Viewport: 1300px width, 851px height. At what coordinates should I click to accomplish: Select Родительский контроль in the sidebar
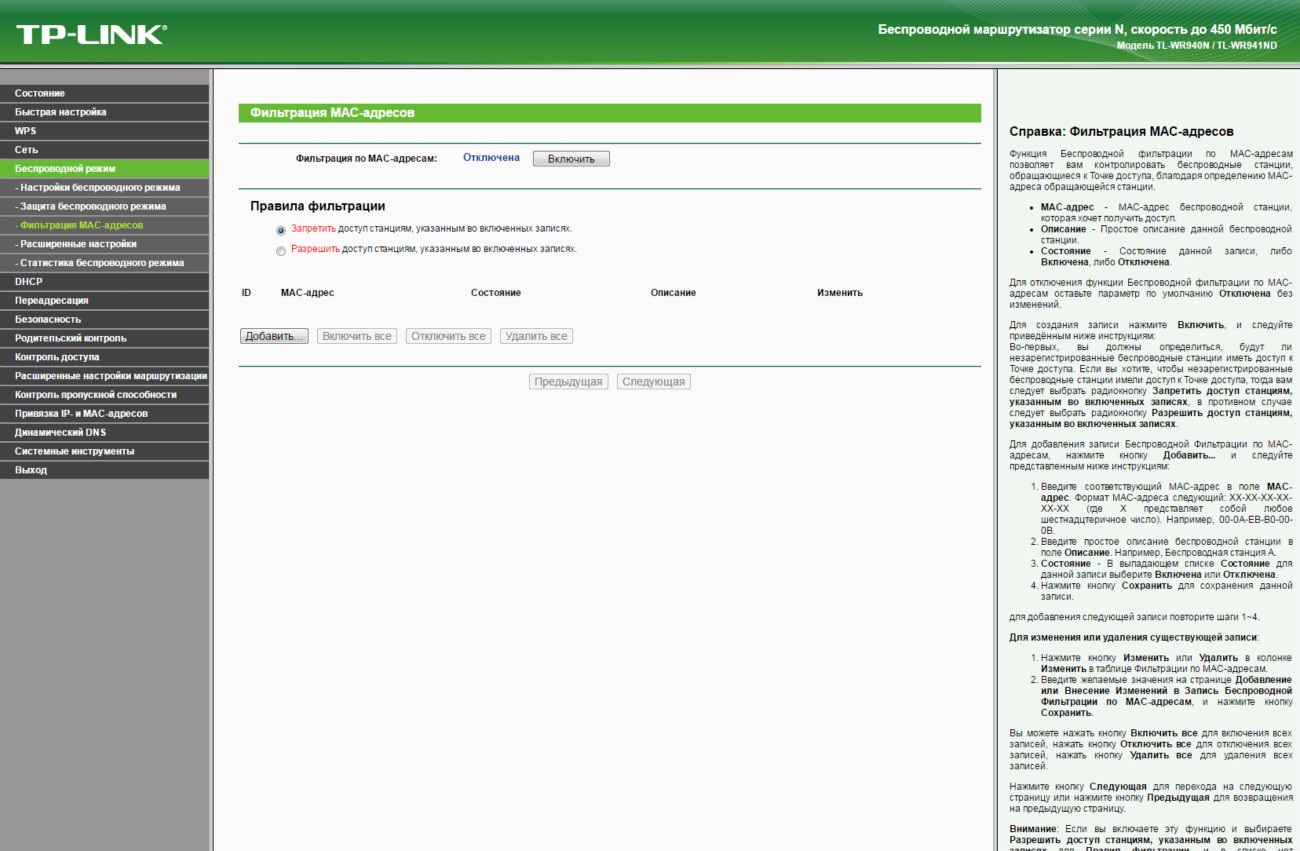[70, 338]
